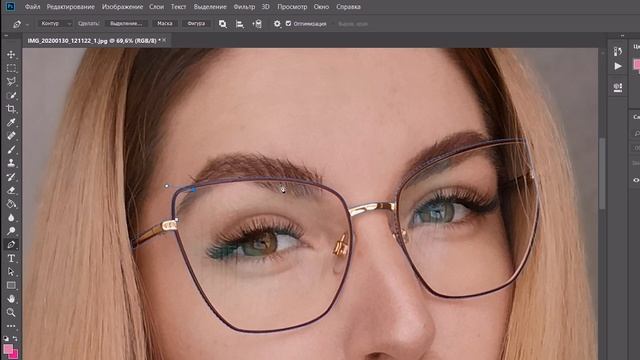Image resolution: width=640 pixels, height=360 pixels.
Task: Click the canvas vertical scrollbar thumb
Action: [602, 173]
